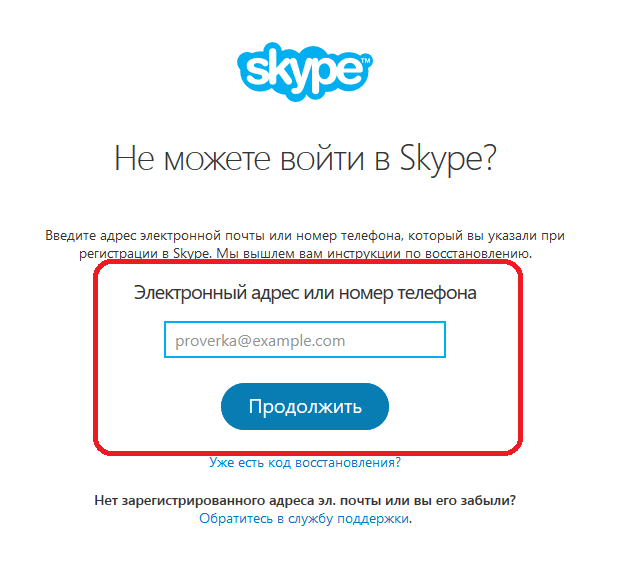Image resolution: width=624 pixels, height=584 pixels.
Task: Click the letter S in Skype logo
Action: [x=255, y=72]
